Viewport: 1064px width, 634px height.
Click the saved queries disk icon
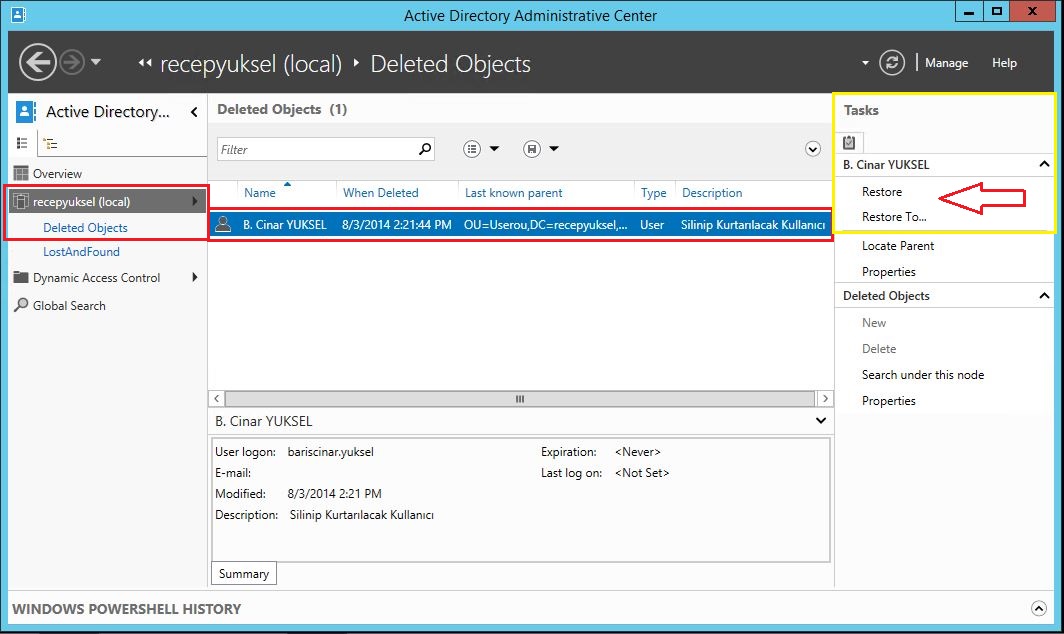(532, 149)
